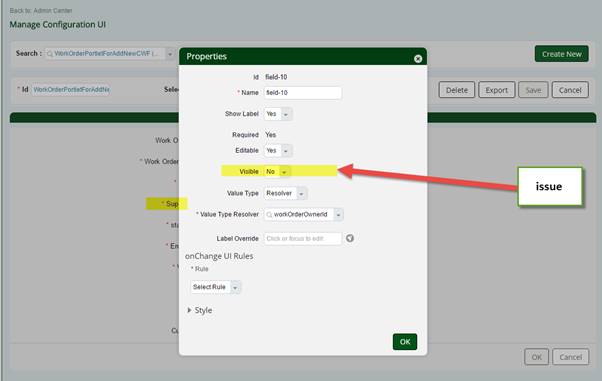Click the Id field WorkOrderPortletForAddNe
This screenshot has height=381, width=602.
71,89
